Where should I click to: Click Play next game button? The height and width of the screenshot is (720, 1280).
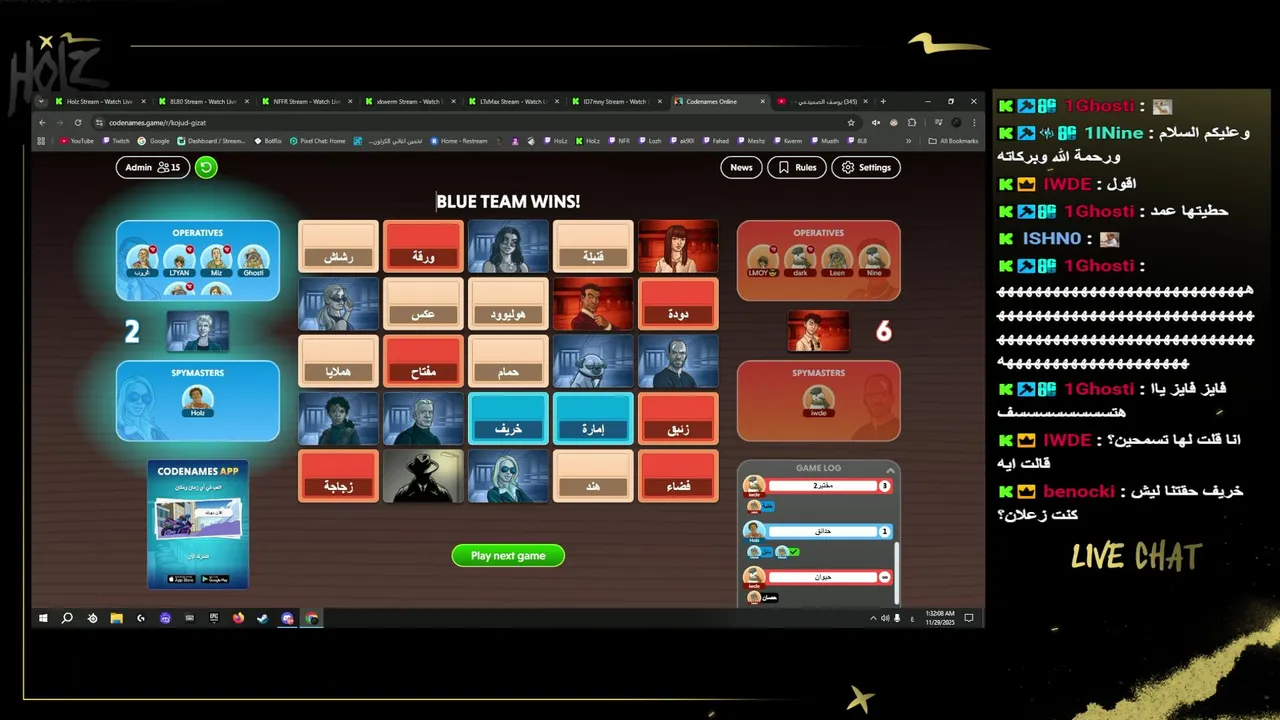click(508, 555)
